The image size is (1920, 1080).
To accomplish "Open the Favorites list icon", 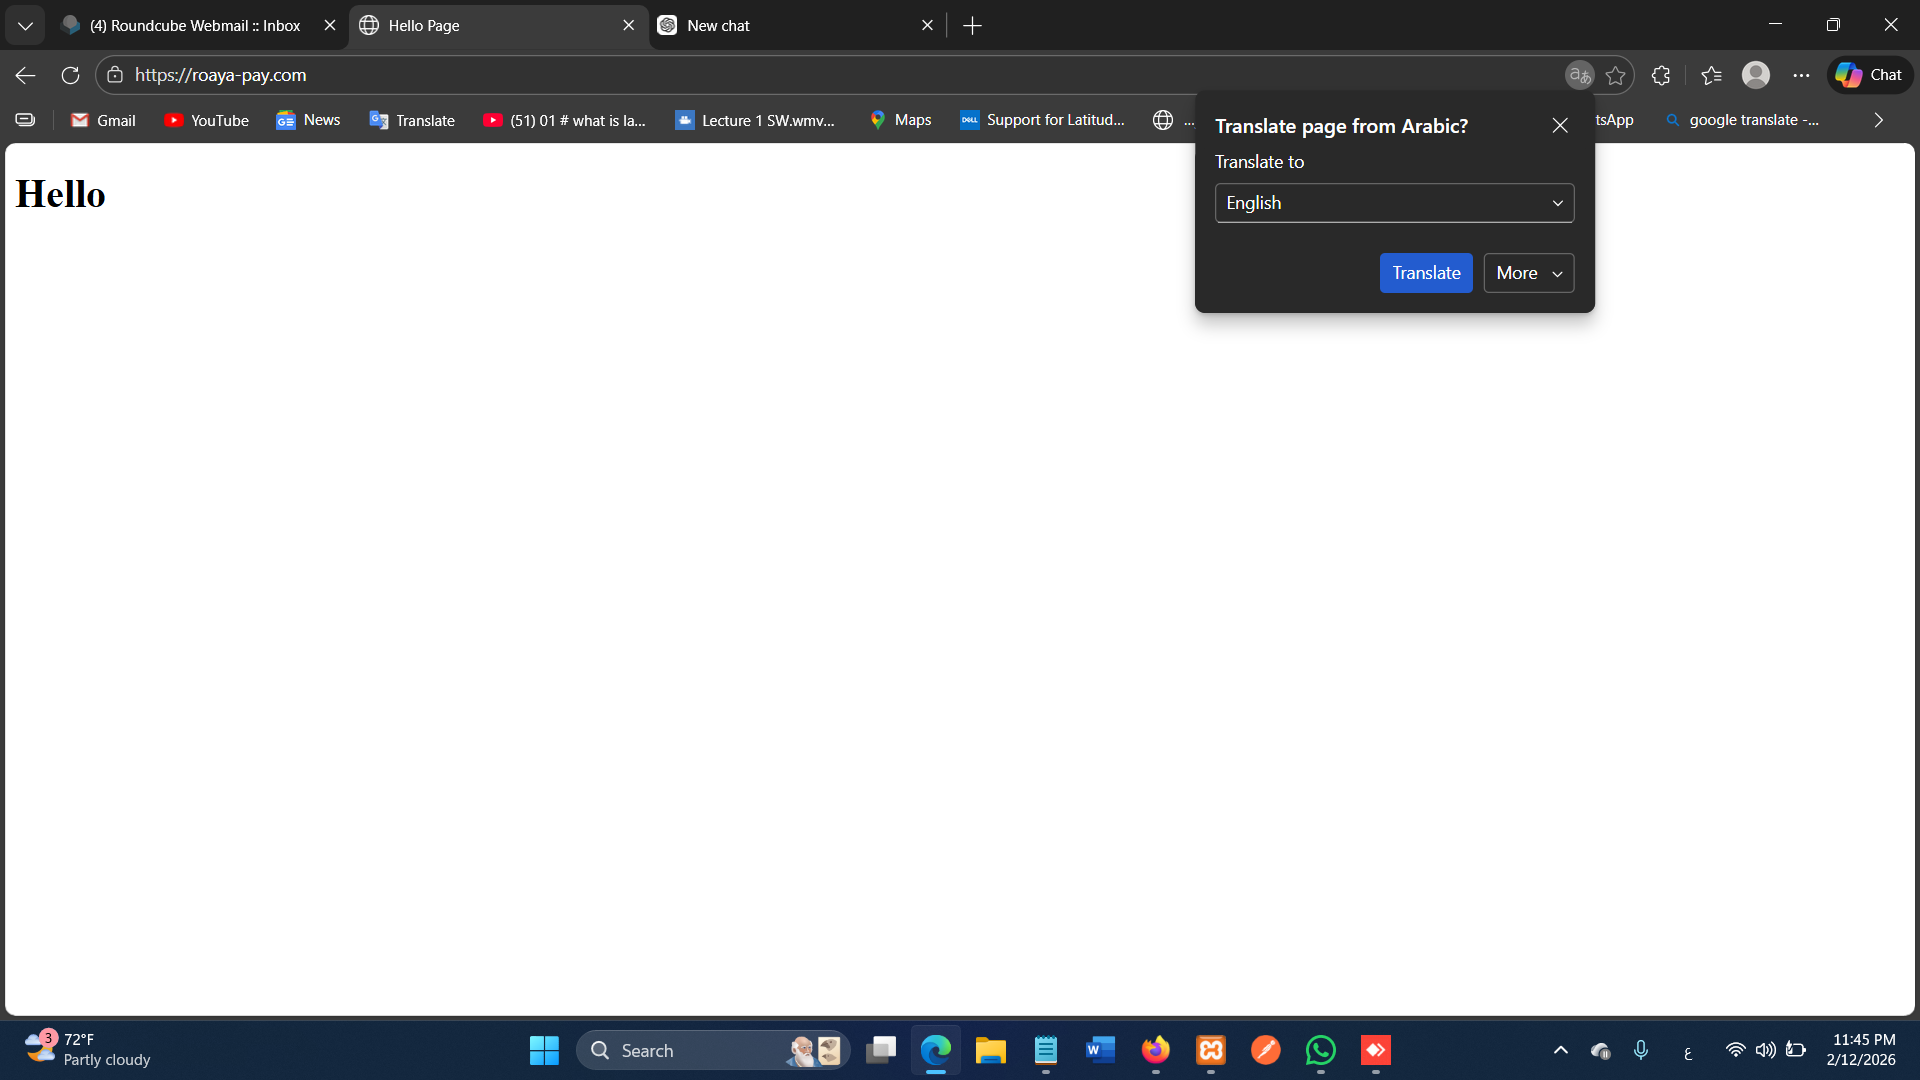I will click(x=1711, y=75).
